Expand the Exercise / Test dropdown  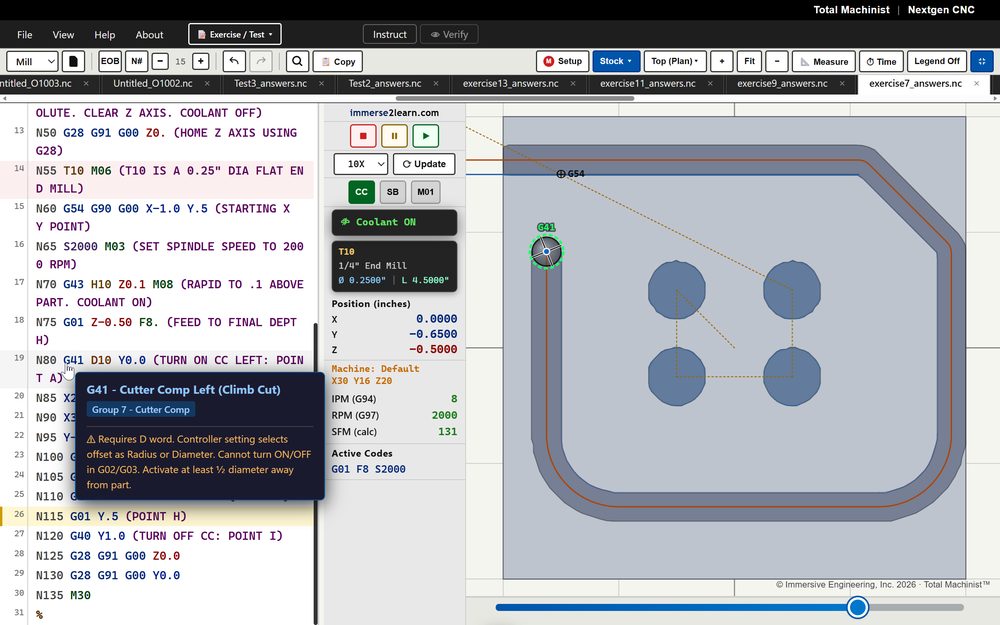click(235, 34)
